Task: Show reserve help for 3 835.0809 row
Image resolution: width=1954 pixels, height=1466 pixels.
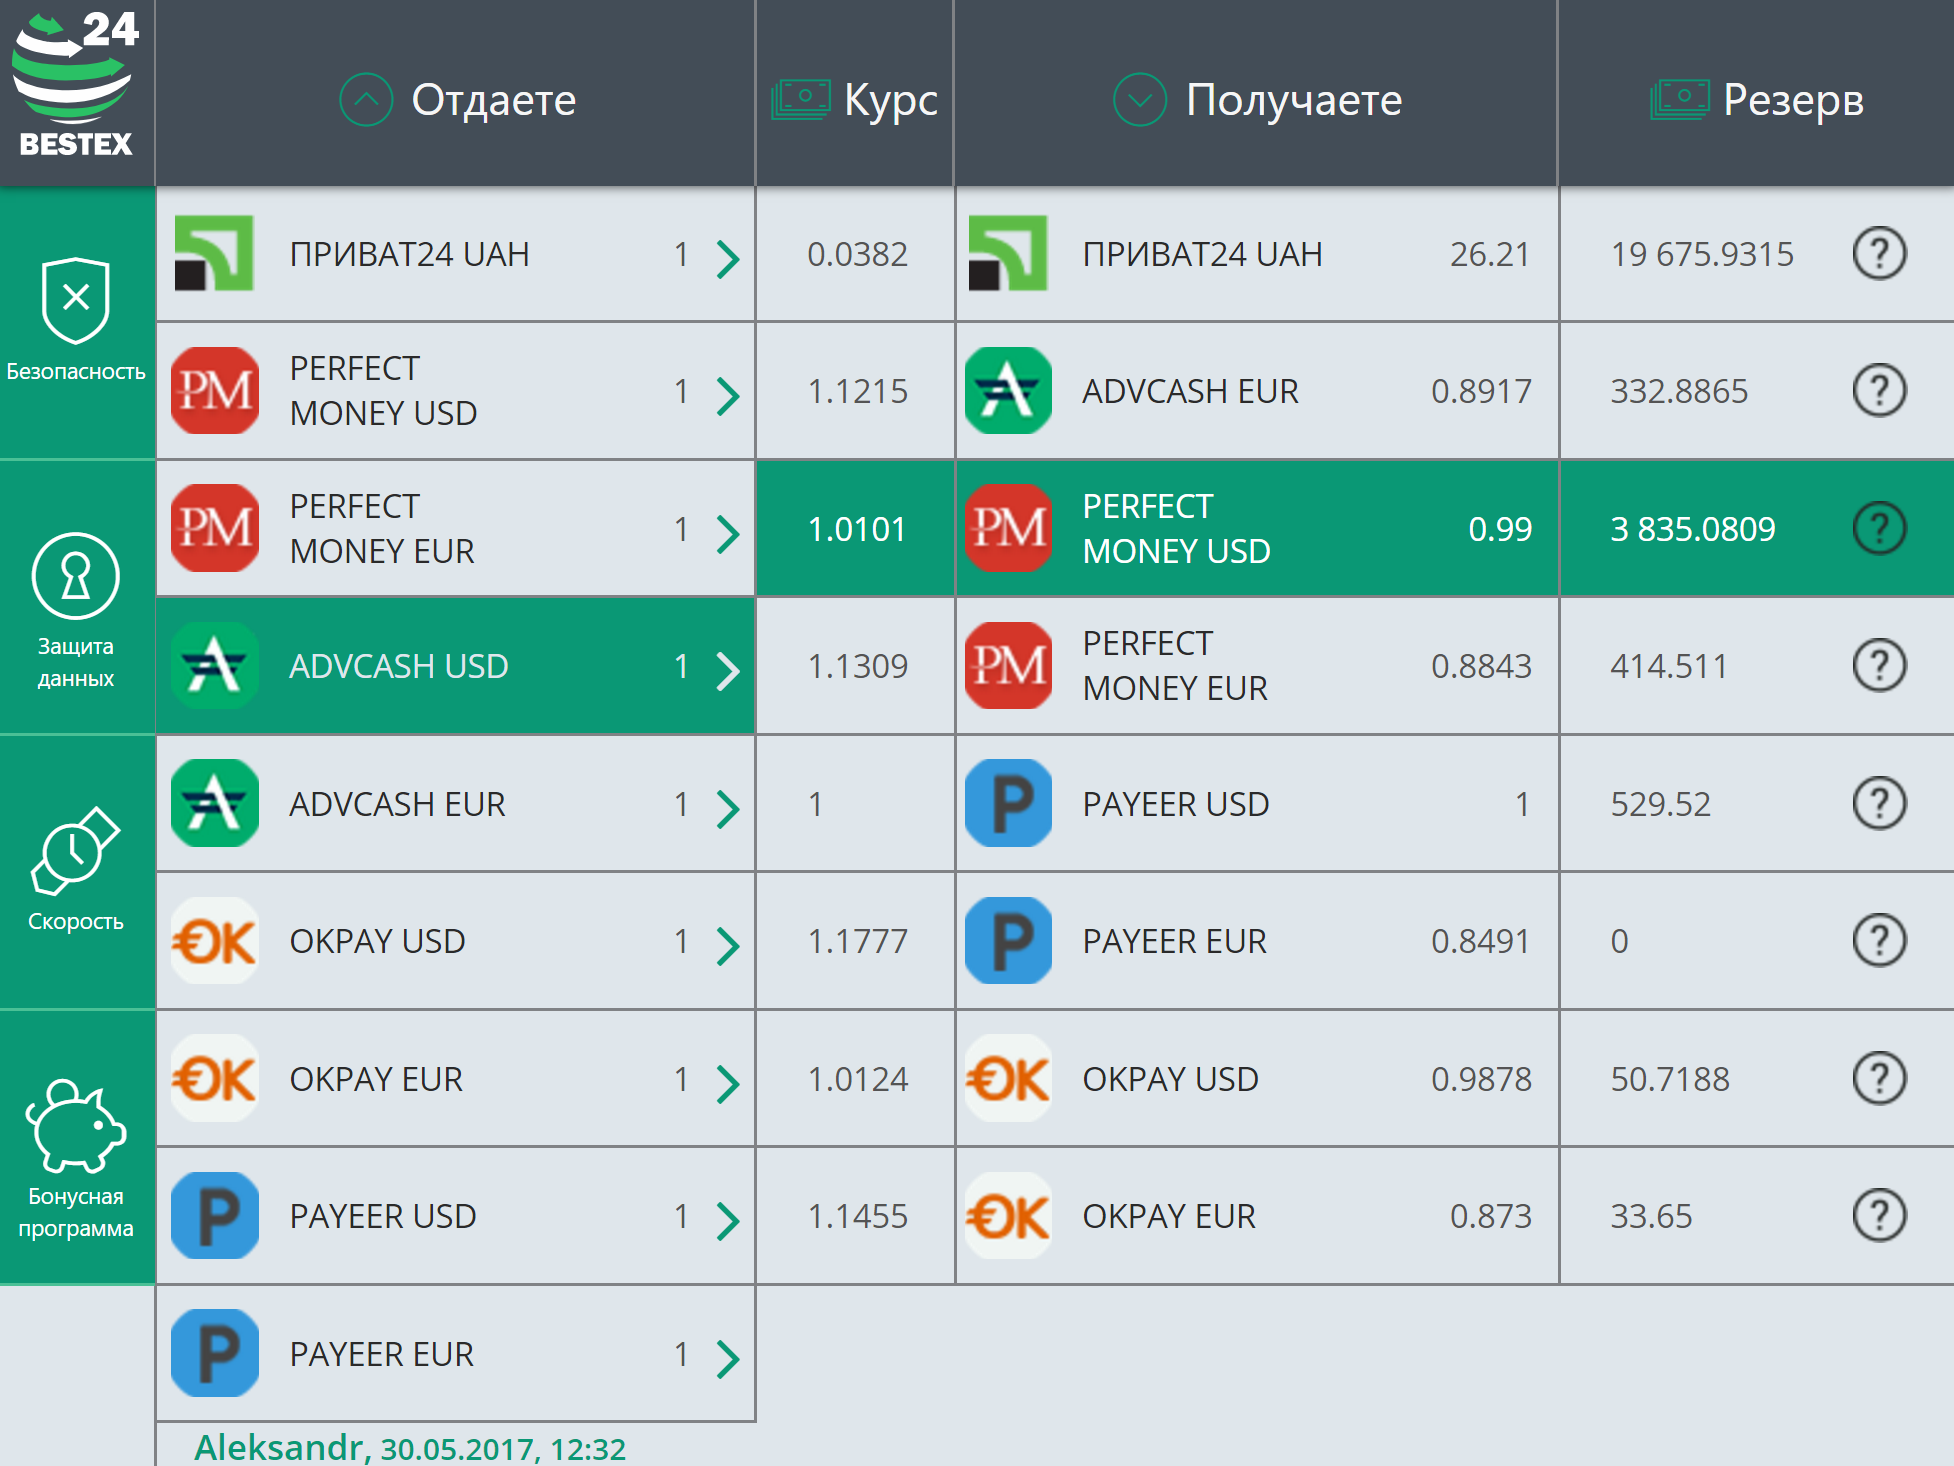Action: (1880, 528)
